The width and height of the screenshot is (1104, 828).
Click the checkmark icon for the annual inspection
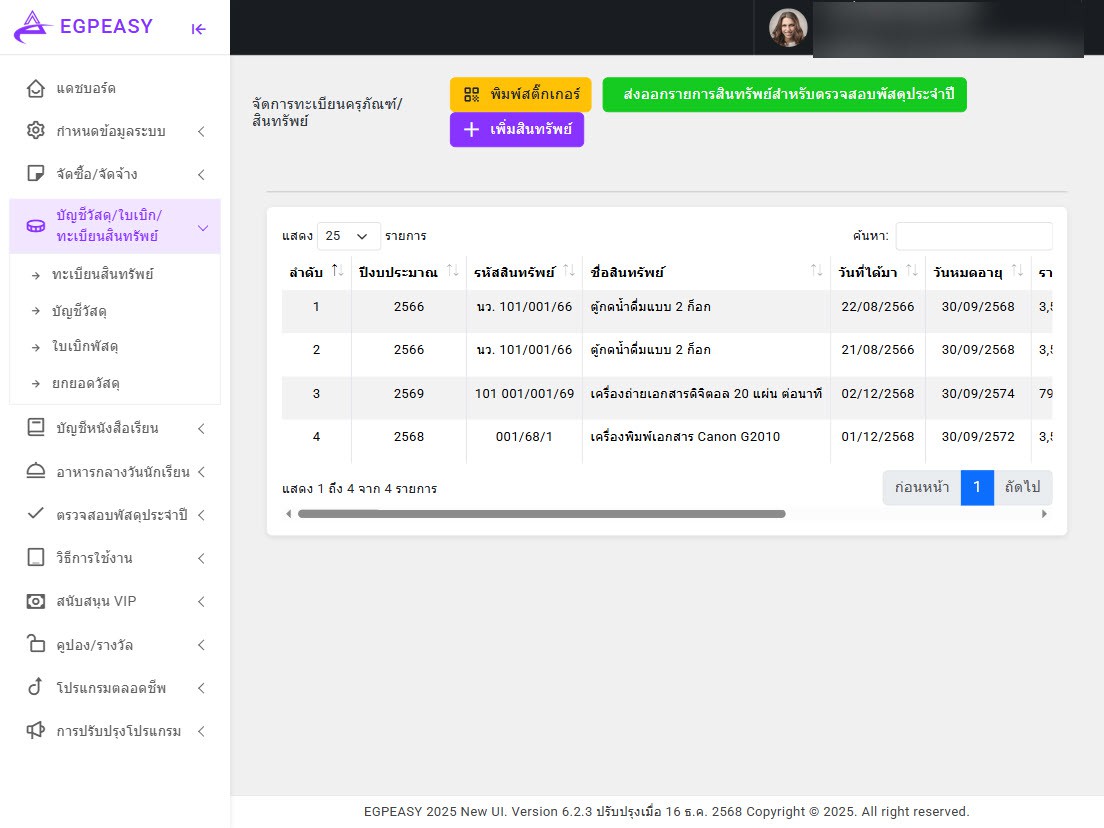(36, 514)
